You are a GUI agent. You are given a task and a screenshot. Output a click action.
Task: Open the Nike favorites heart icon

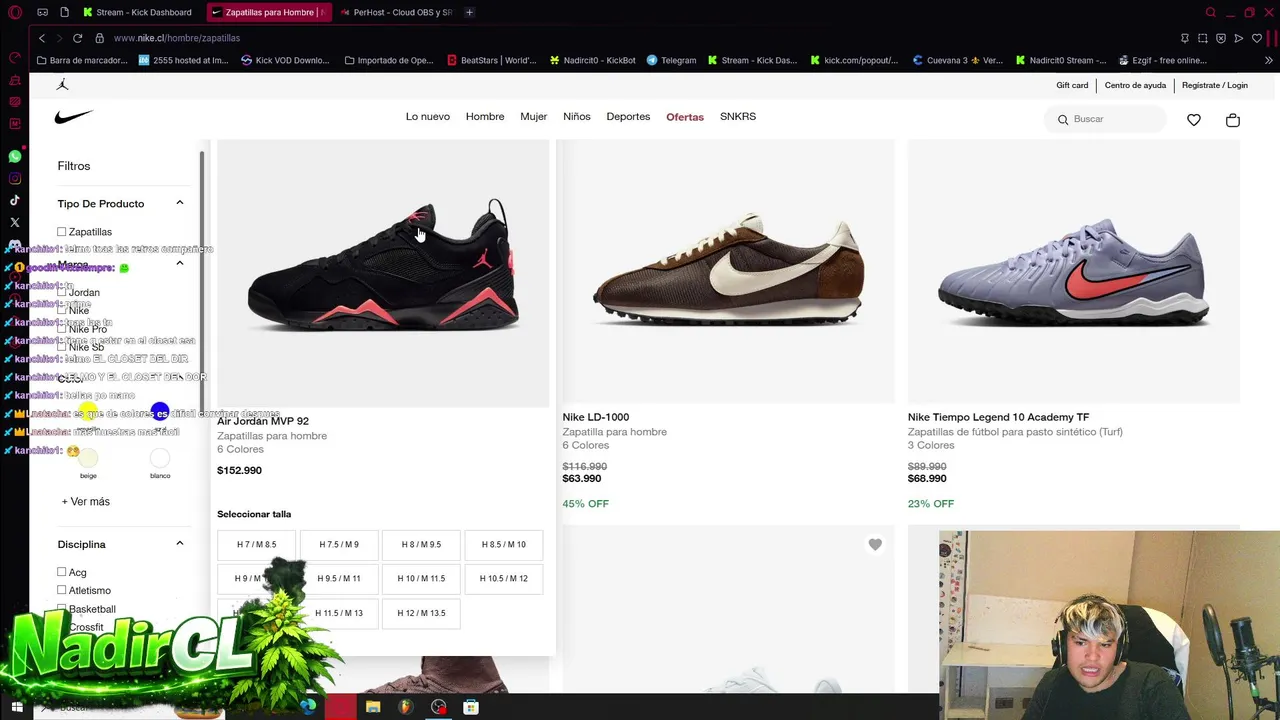1194,120
